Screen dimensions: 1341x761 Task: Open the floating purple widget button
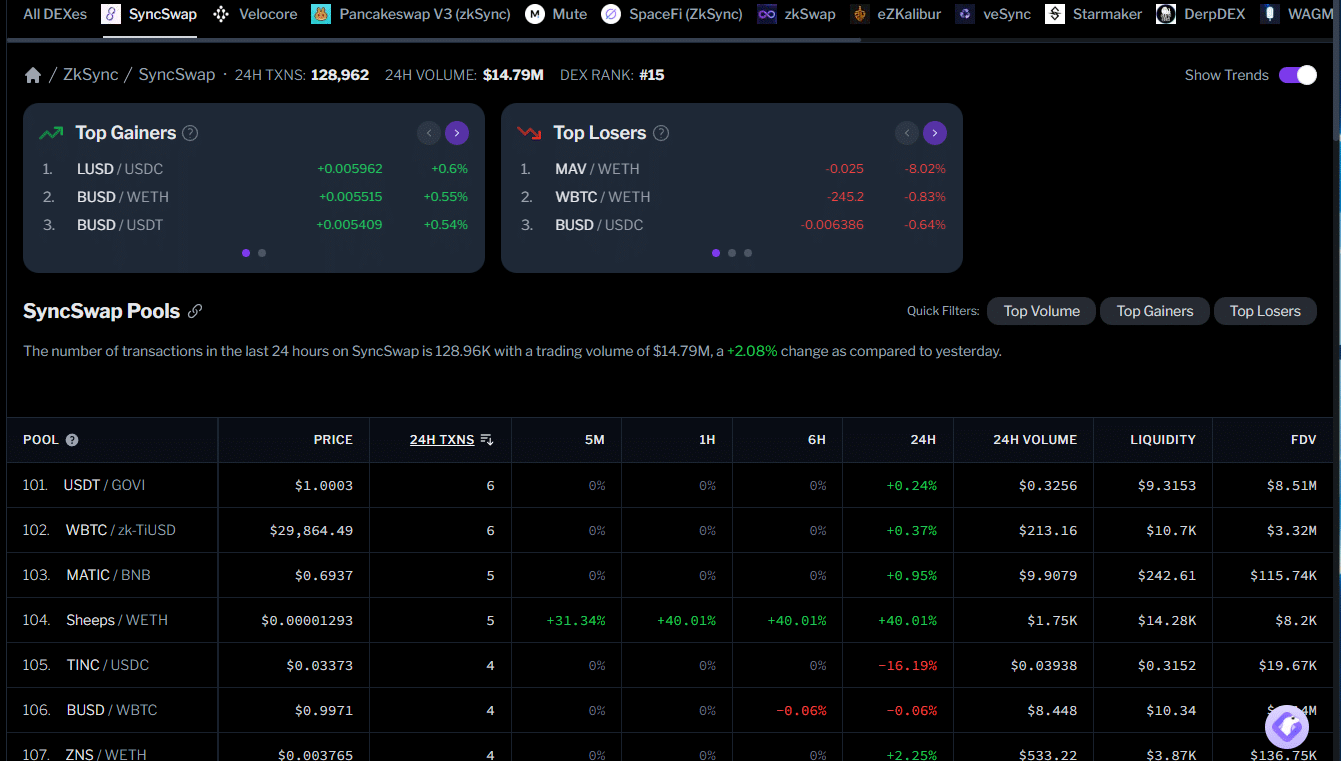pyautogui.click(x=1287, y=727)
